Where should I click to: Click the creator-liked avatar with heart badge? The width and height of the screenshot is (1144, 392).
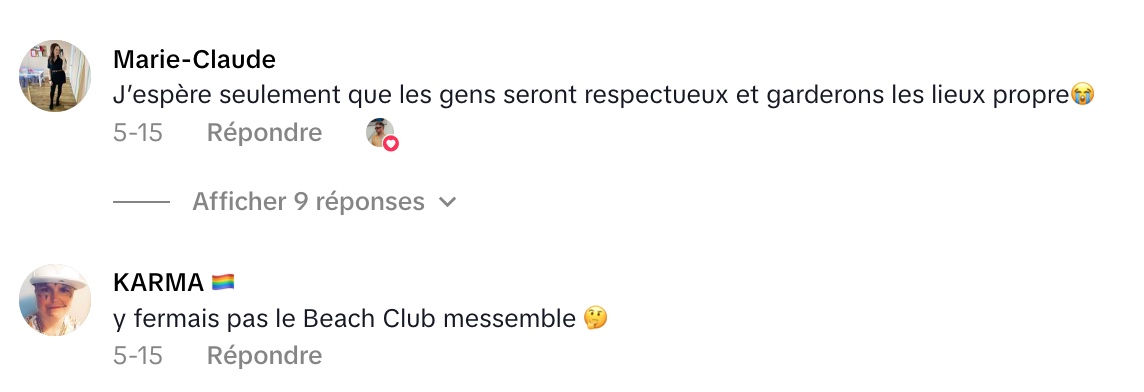[381, 134]
